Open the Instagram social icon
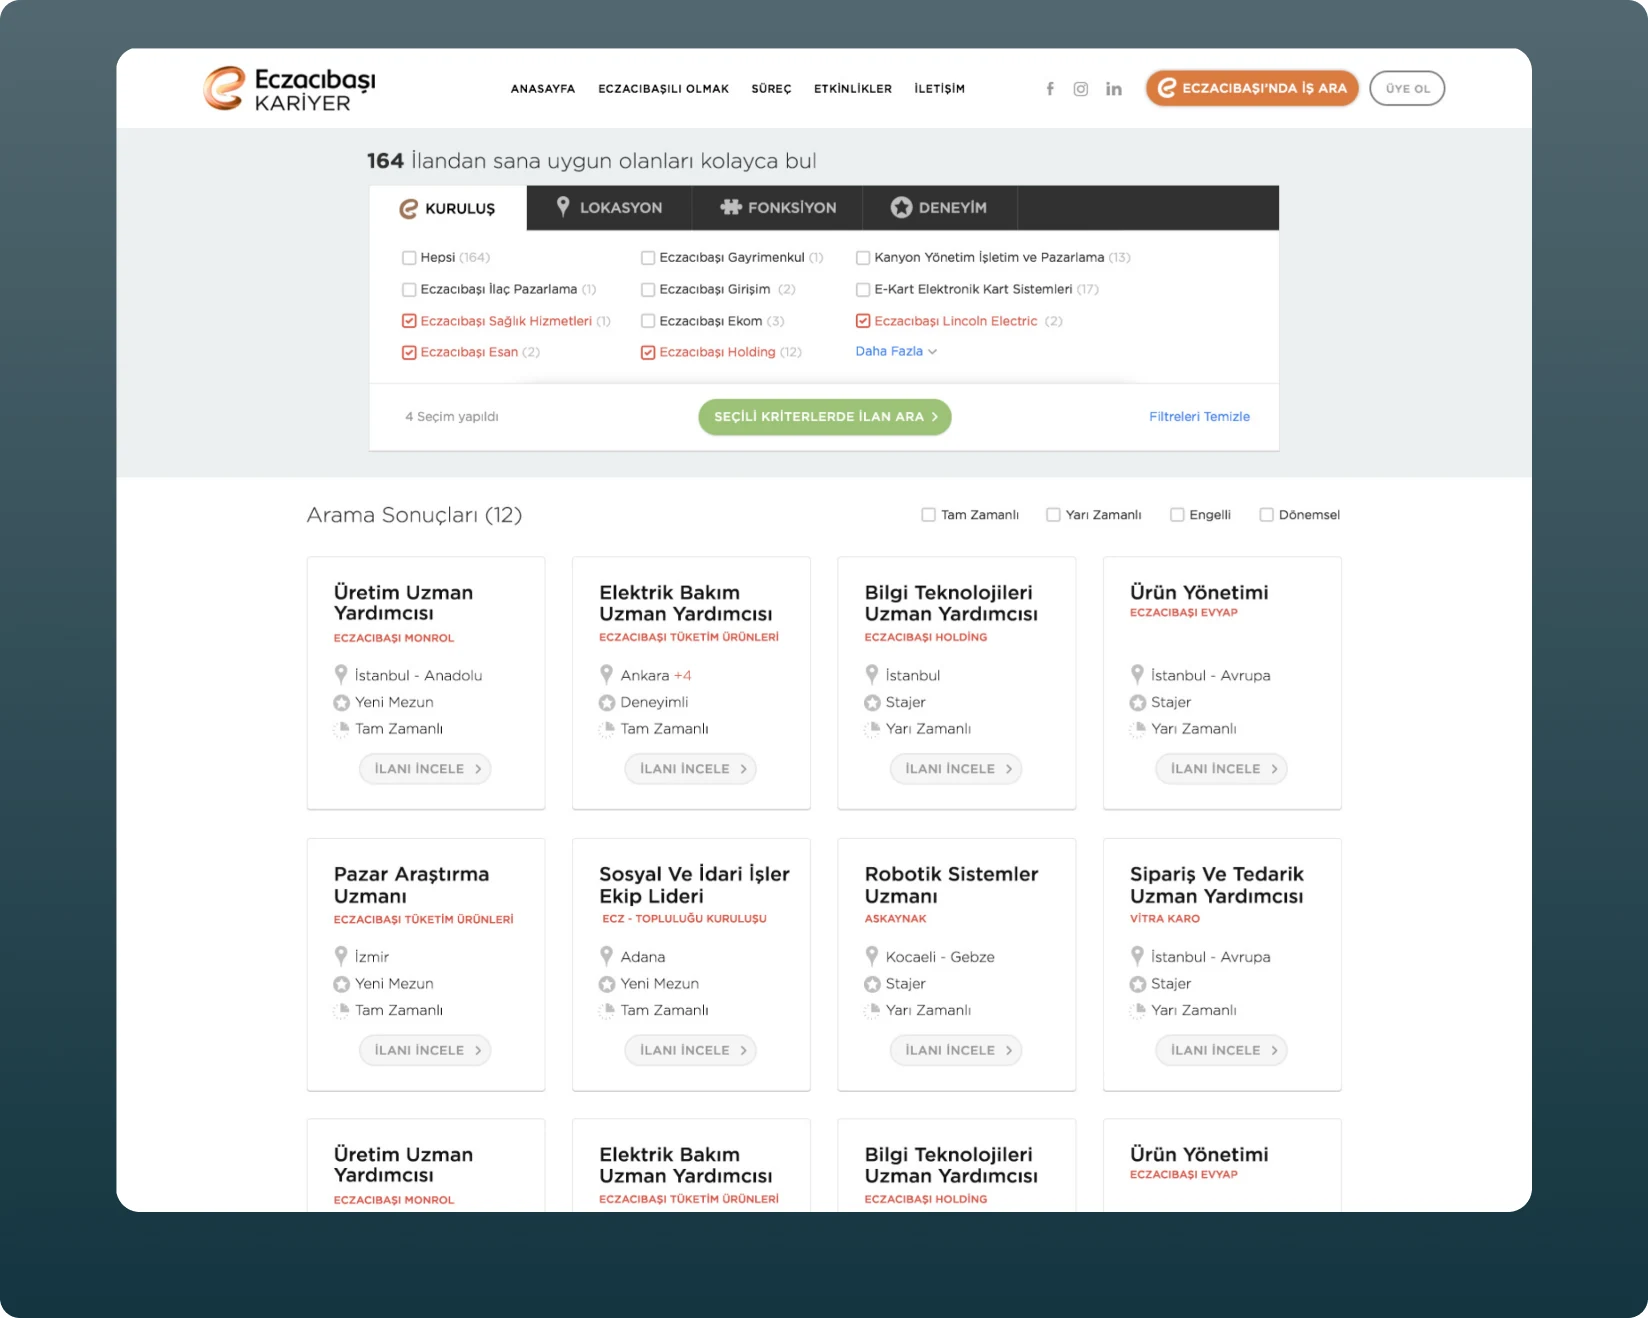Image resolution: width=1648 pixels, height=1318 pixels. (x=1081, y=89)
